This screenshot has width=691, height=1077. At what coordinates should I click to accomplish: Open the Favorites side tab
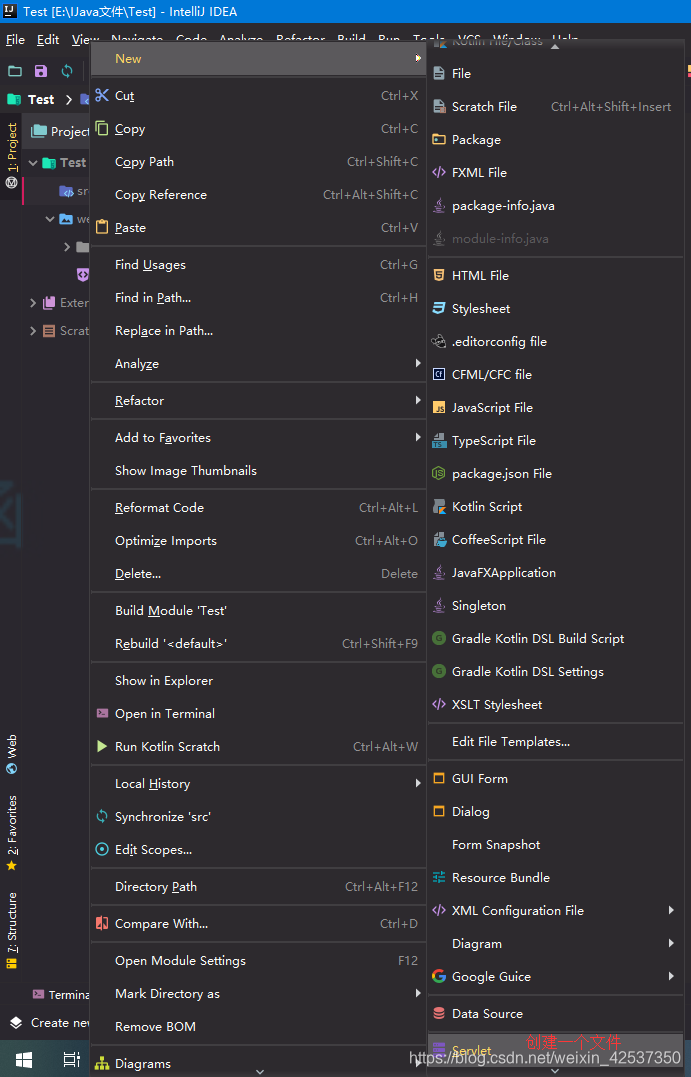click(x=12, y=832)
